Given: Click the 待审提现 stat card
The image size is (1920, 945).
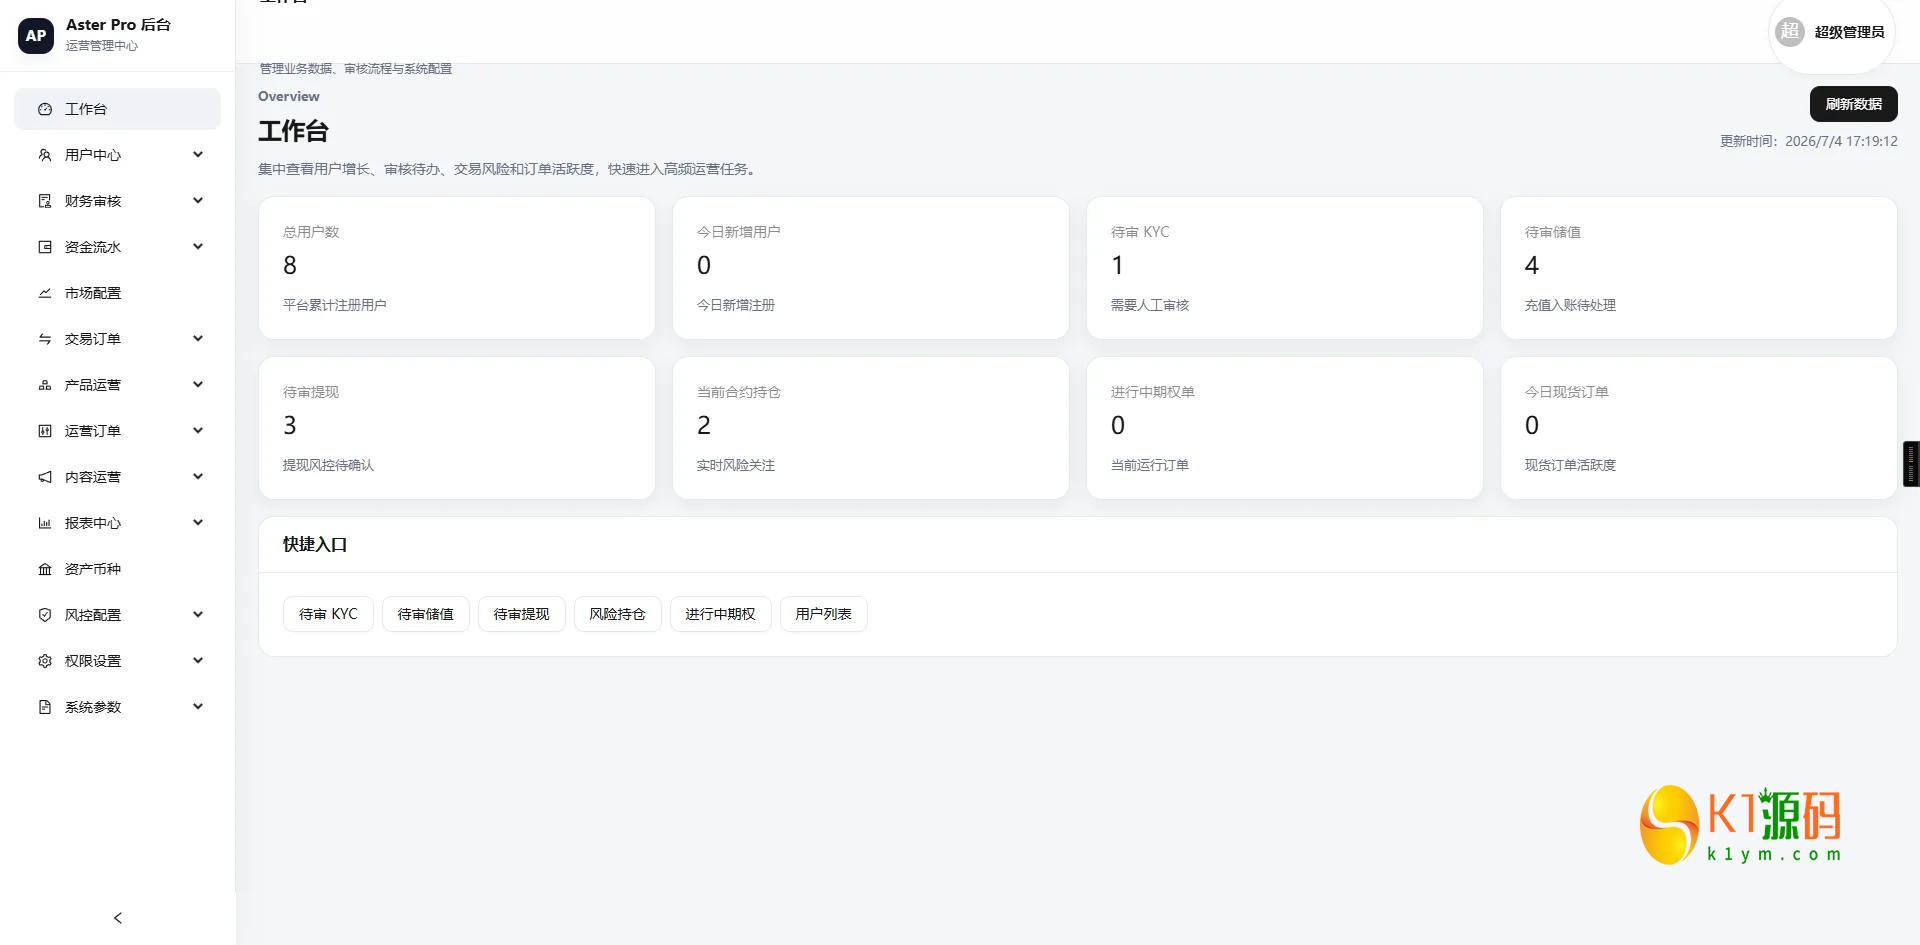Looking at the screenshot, I should coord(457,428).
